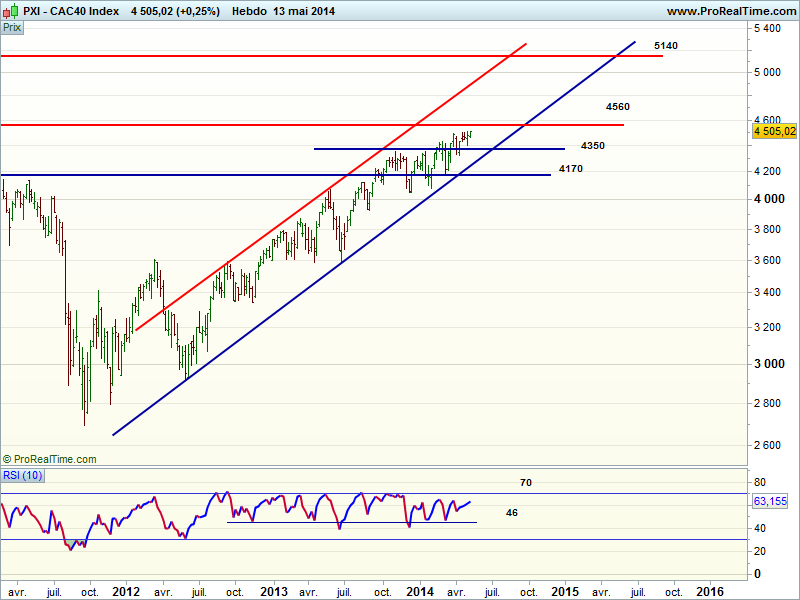Click the 5 400 price axis label
Image resolution: width=800 pixels, height=600 pixels.
[768, 29]
